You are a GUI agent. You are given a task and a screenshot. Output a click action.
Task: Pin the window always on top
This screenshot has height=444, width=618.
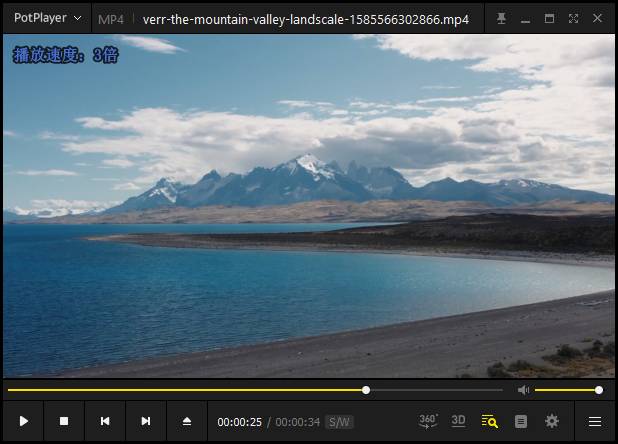(x=501, y=19)
